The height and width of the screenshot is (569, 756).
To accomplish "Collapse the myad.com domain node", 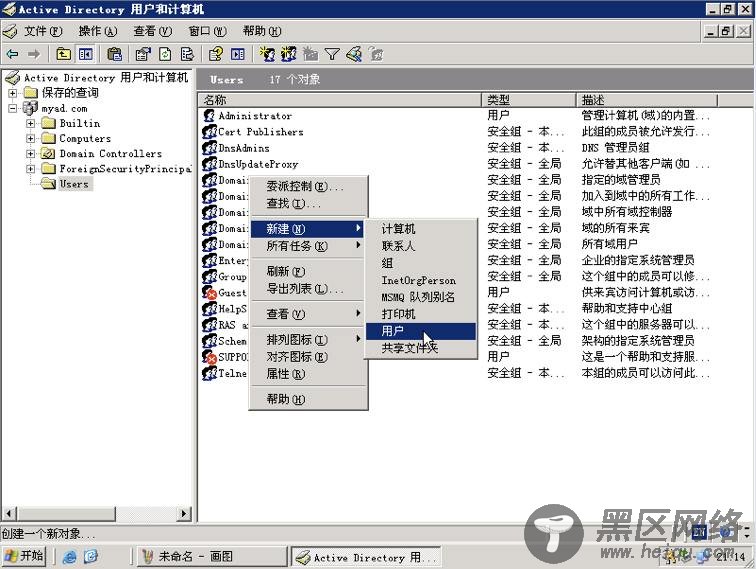I will point(13,108).
